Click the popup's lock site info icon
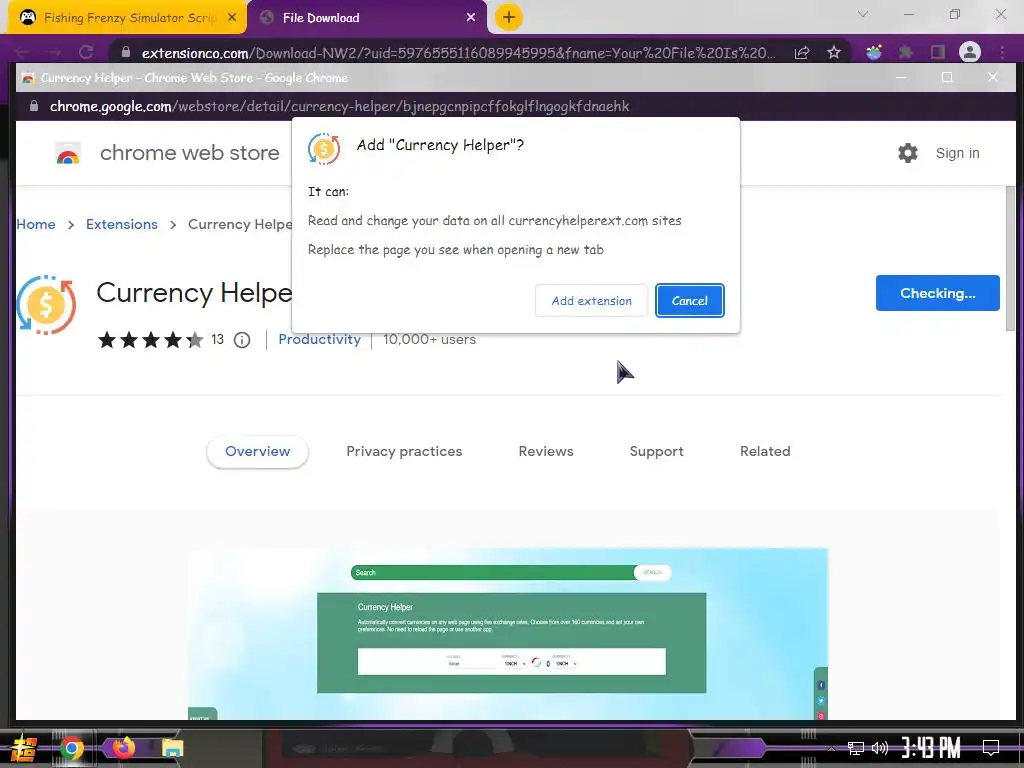The width and height of the screenshot is (1024, 768). (x=34, y=106)
